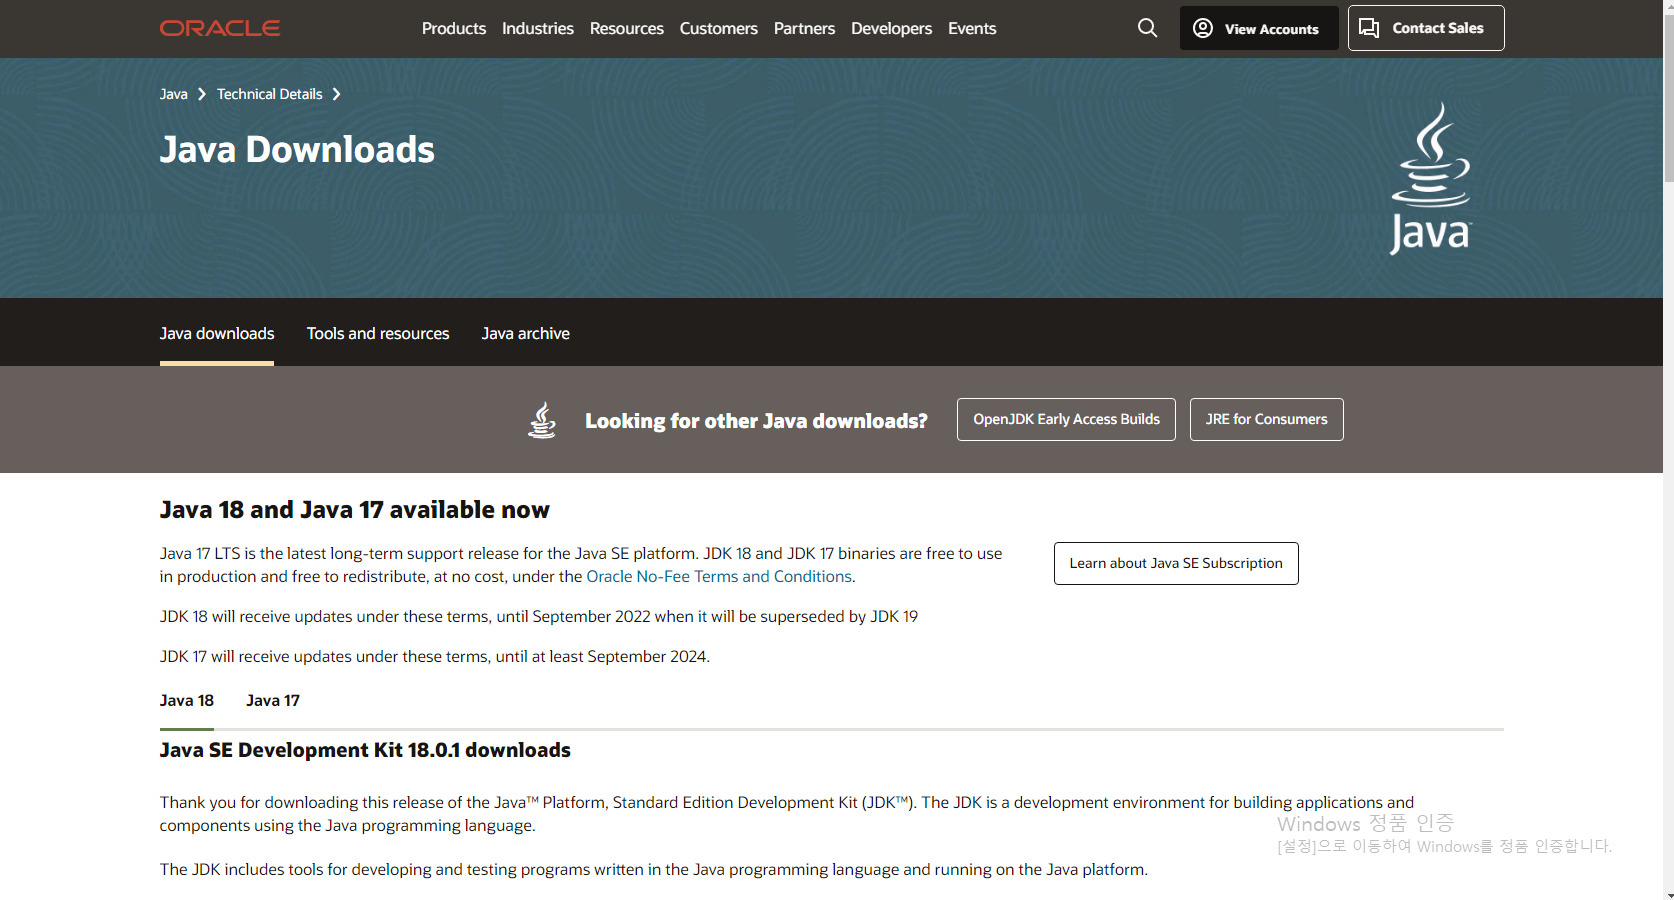Screen dimensions: 1674x900
Task: Select the Java downloads tab
Action: 217,333
